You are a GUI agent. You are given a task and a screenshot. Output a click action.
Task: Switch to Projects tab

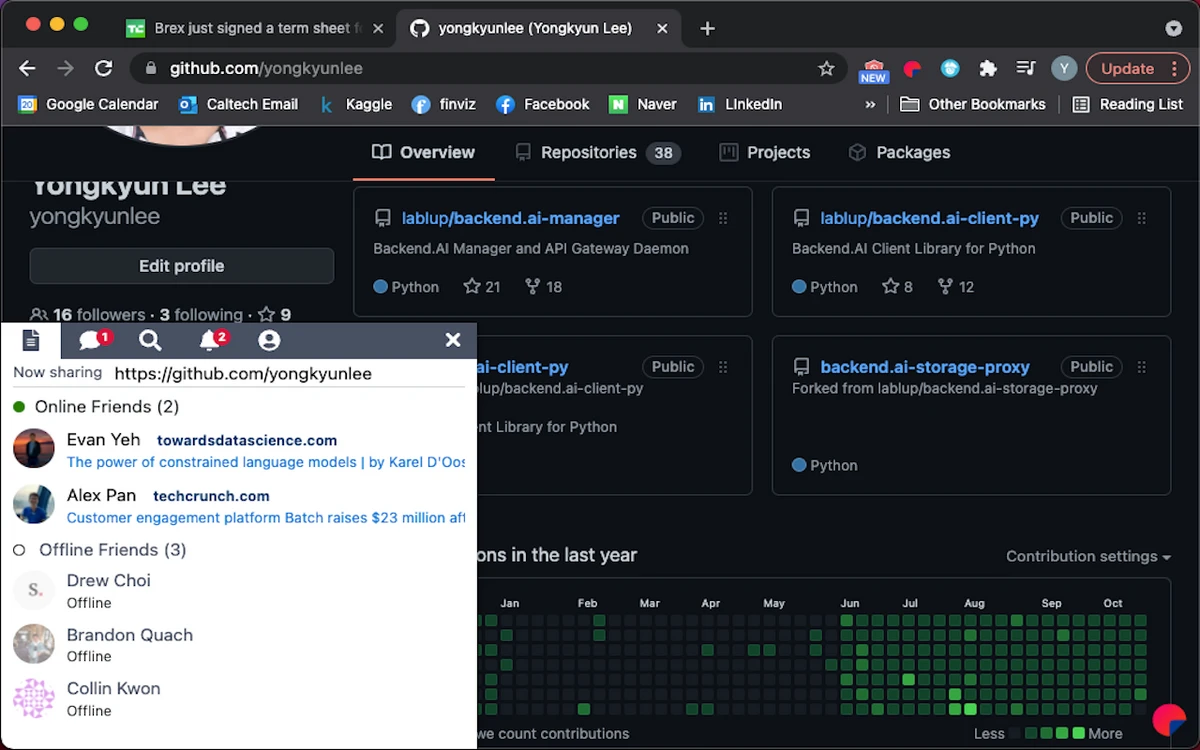(x=765, y=152)
